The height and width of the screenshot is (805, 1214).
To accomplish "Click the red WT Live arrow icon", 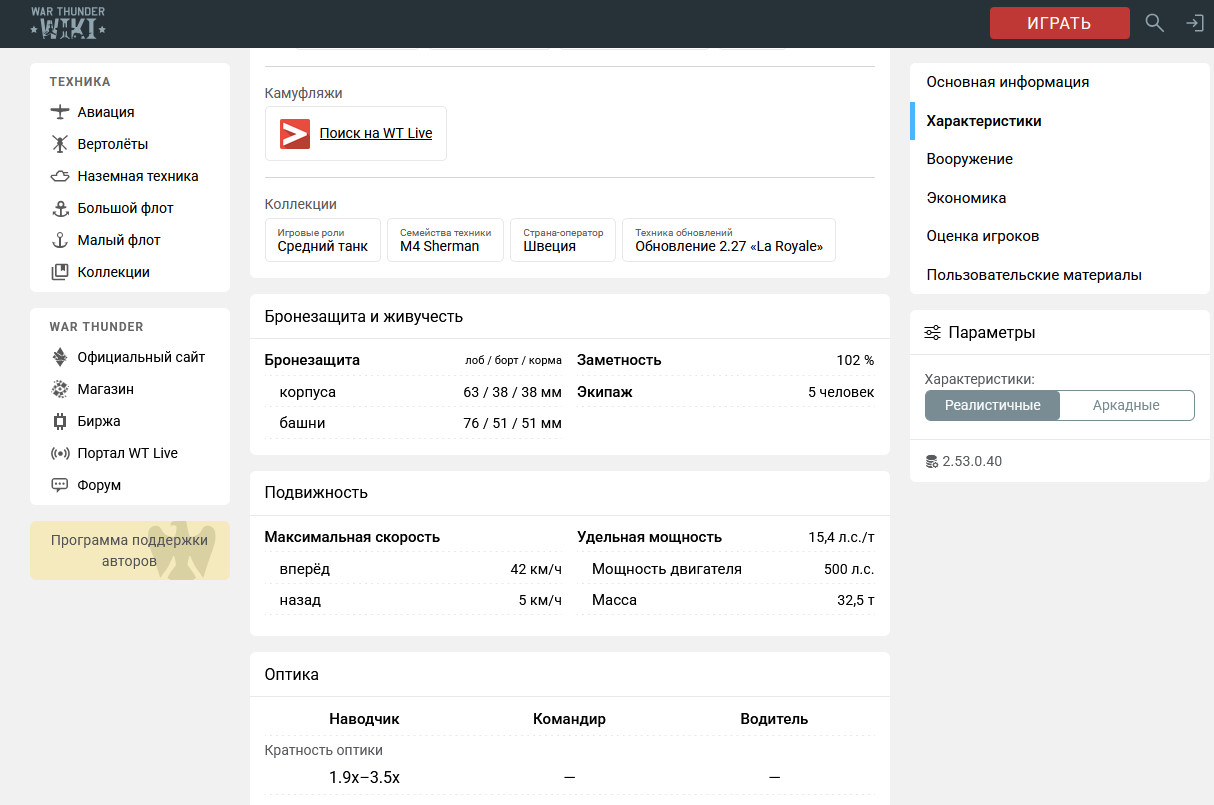I will pos(295,134).
